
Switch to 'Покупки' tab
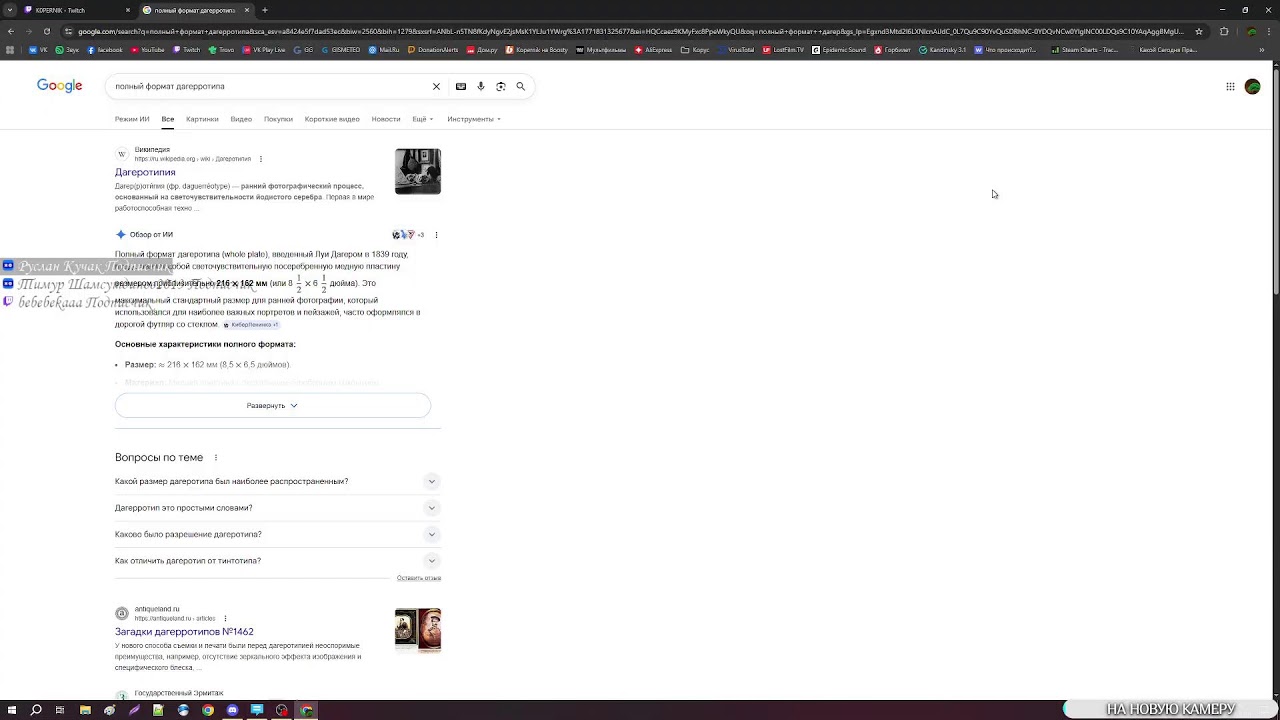(278, 119)
